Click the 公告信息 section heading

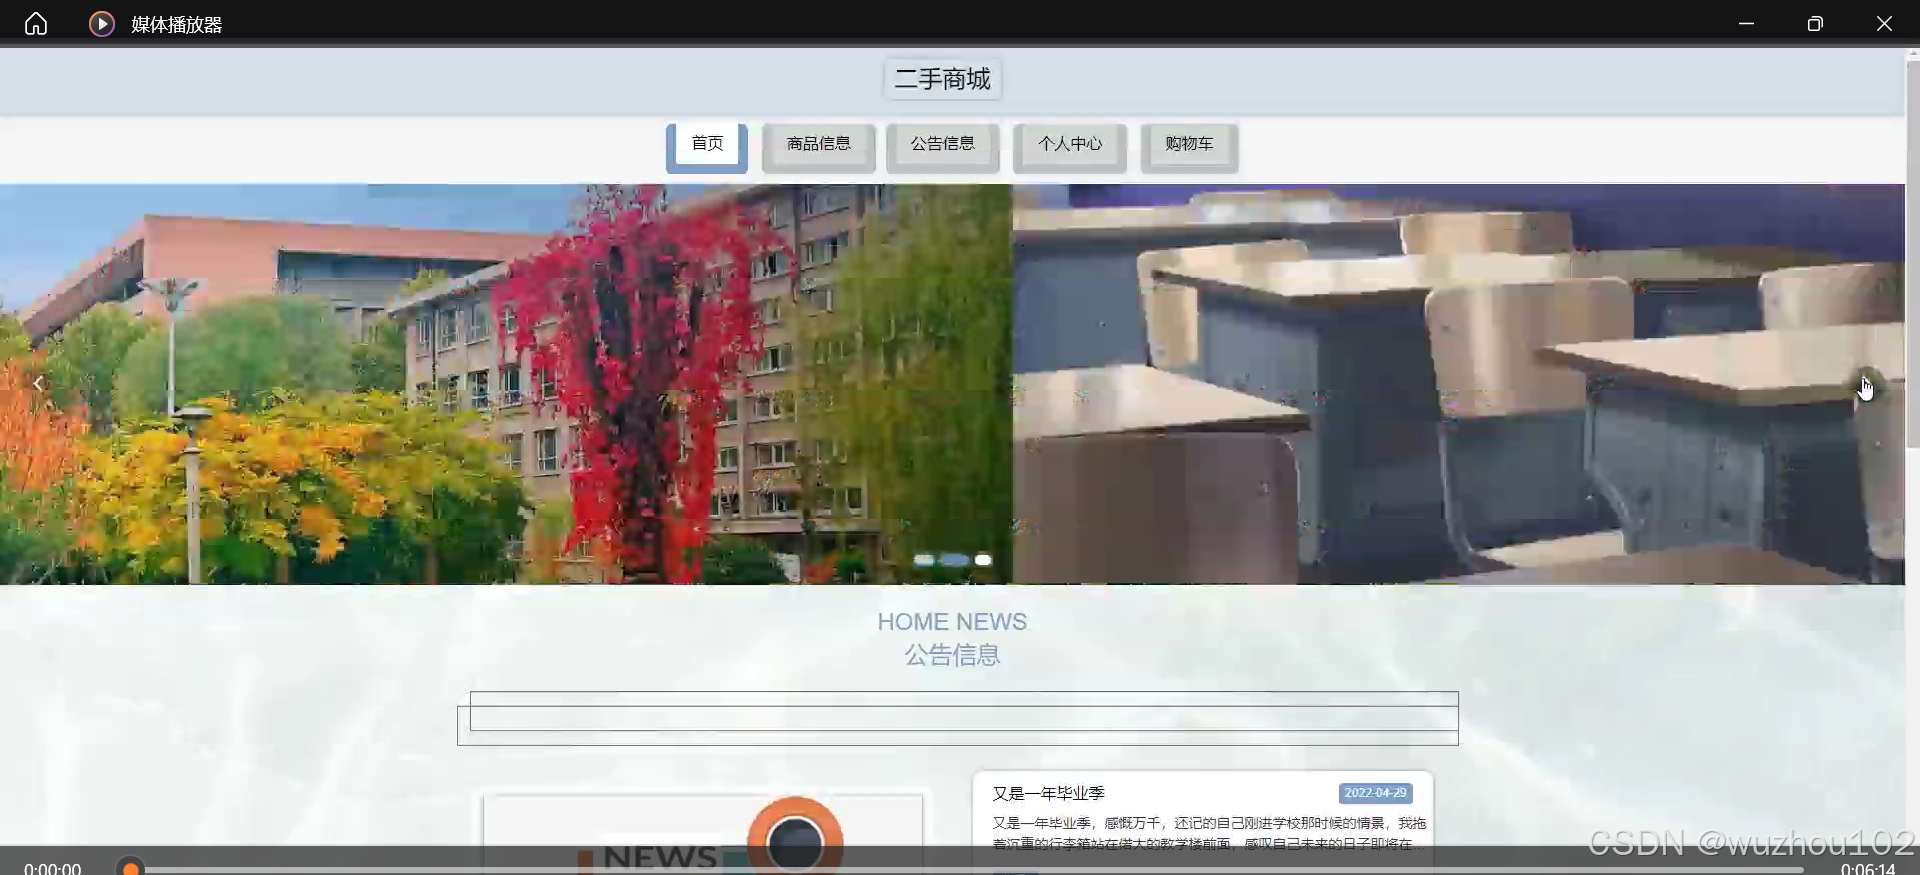tap(952, 655)
